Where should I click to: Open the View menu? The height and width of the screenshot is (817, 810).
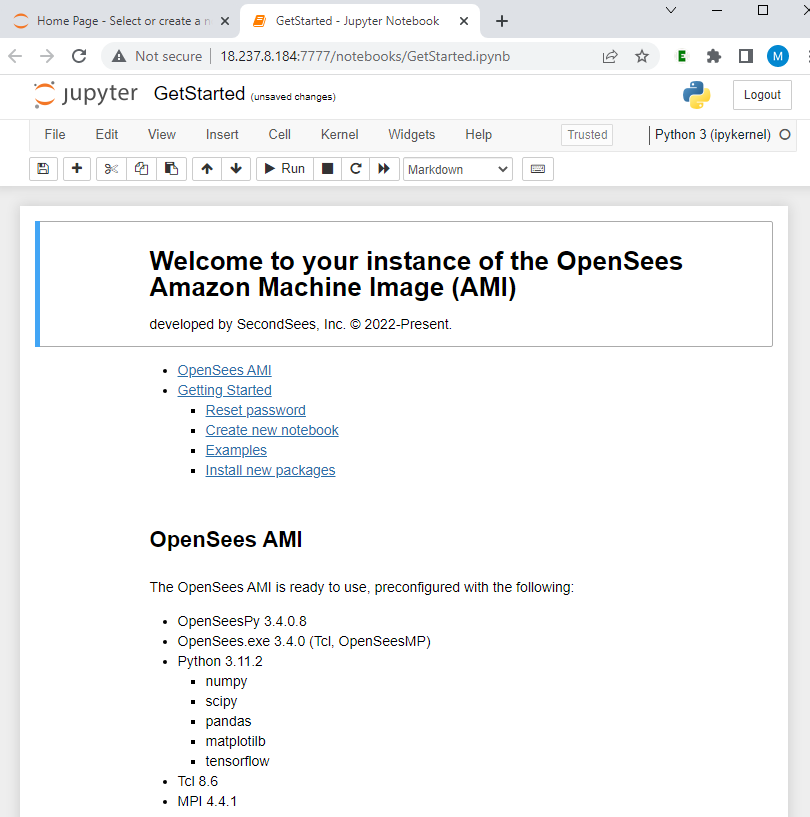[161, 134]
